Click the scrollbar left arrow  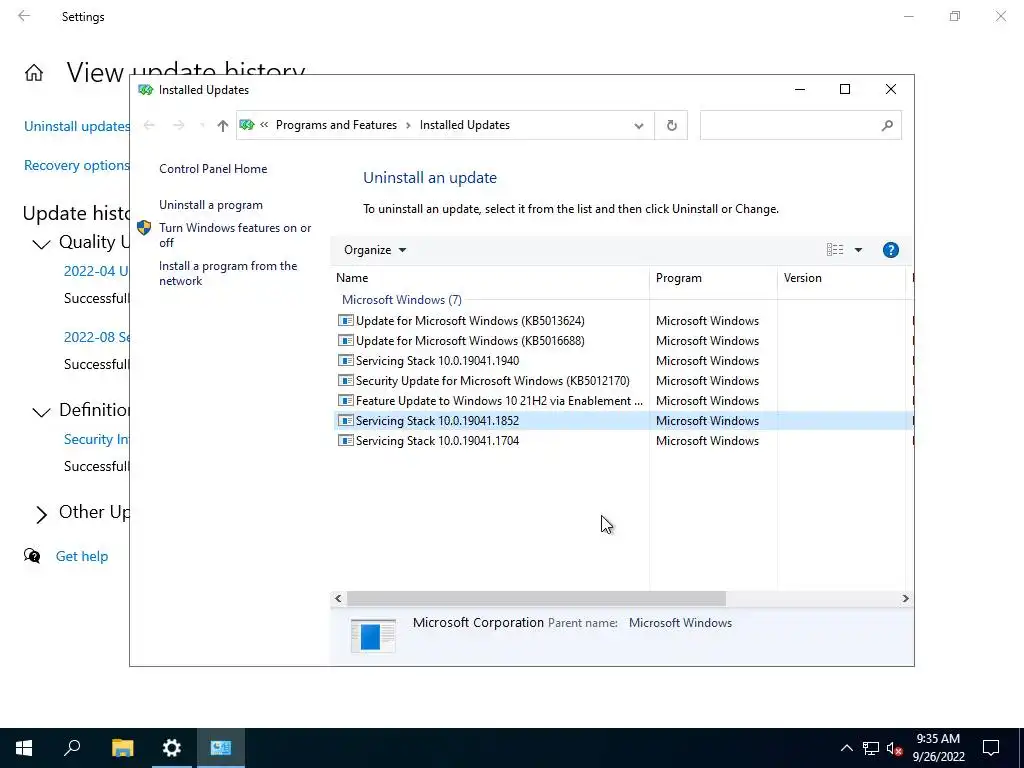tap(338, 598)
